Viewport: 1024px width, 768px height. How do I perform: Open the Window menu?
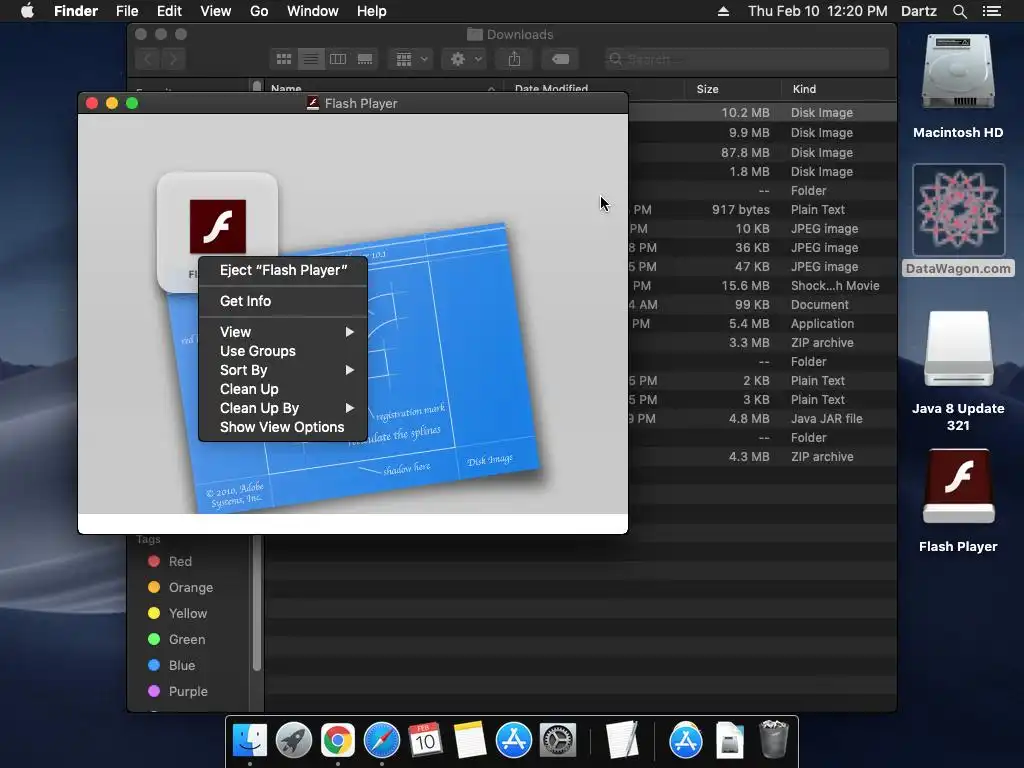313,11
